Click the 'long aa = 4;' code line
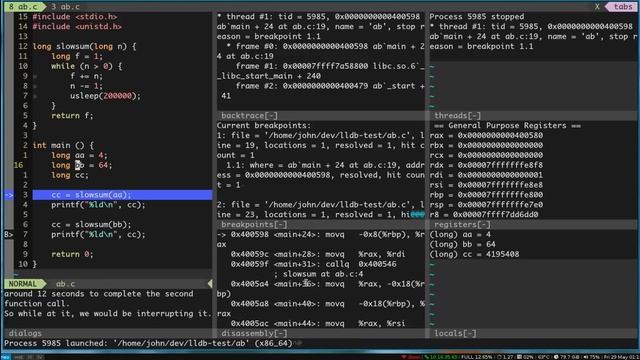Image resolution: width=640 pixels, height=360 pixels. point(79,155)
